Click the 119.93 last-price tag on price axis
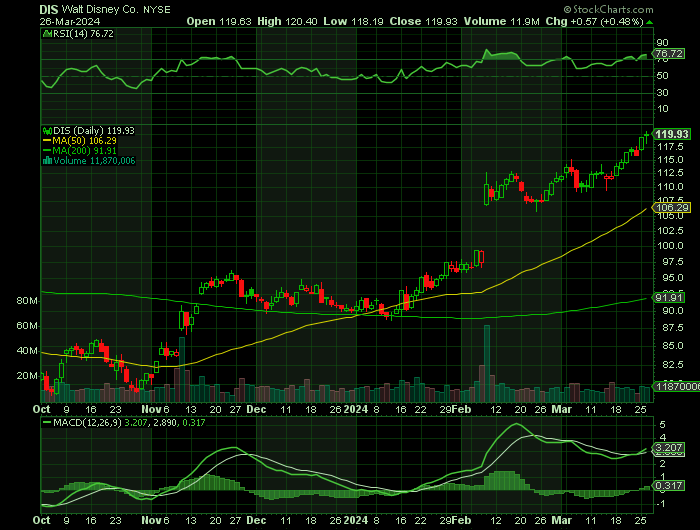This screenshot has height=530, width=700. click(x=672, y=134)
